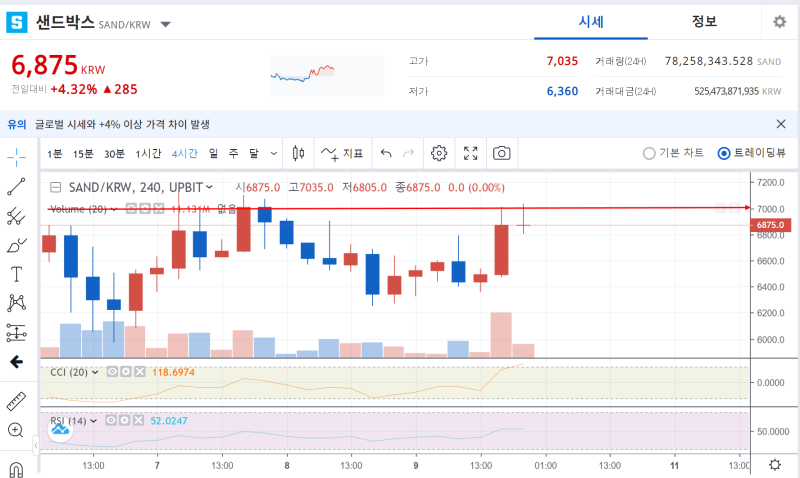Select the 기본 차트 radio button
800x478 pixels.
648,153
